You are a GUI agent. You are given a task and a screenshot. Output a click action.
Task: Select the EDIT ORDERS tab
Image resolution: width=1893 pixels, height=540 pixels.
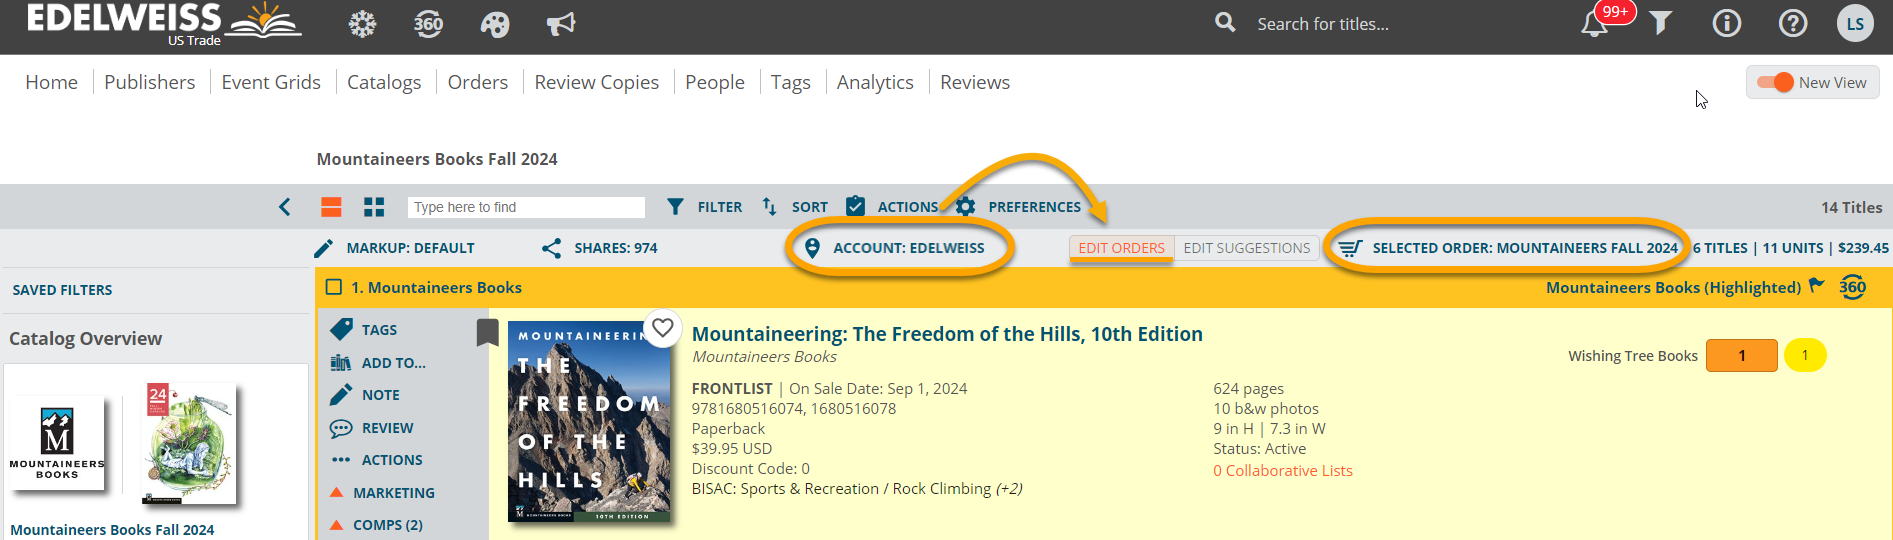[1121, 248]
